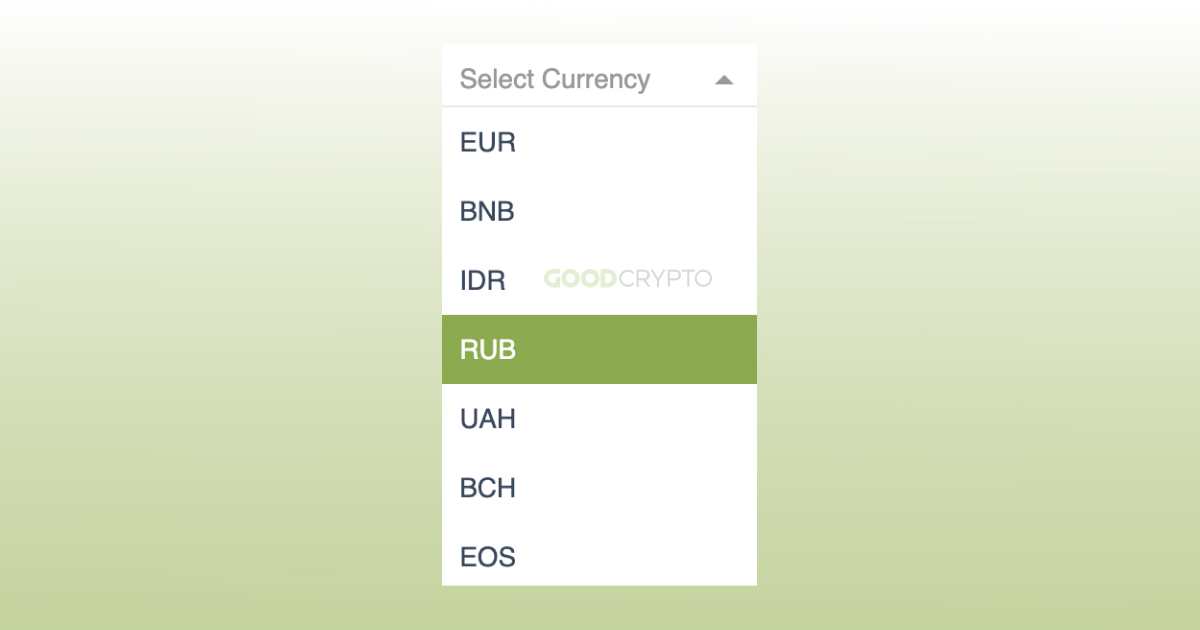This screenshot has height=630, width=1200.
Task: Click the green highlighted list row
Action: [598, 350]
